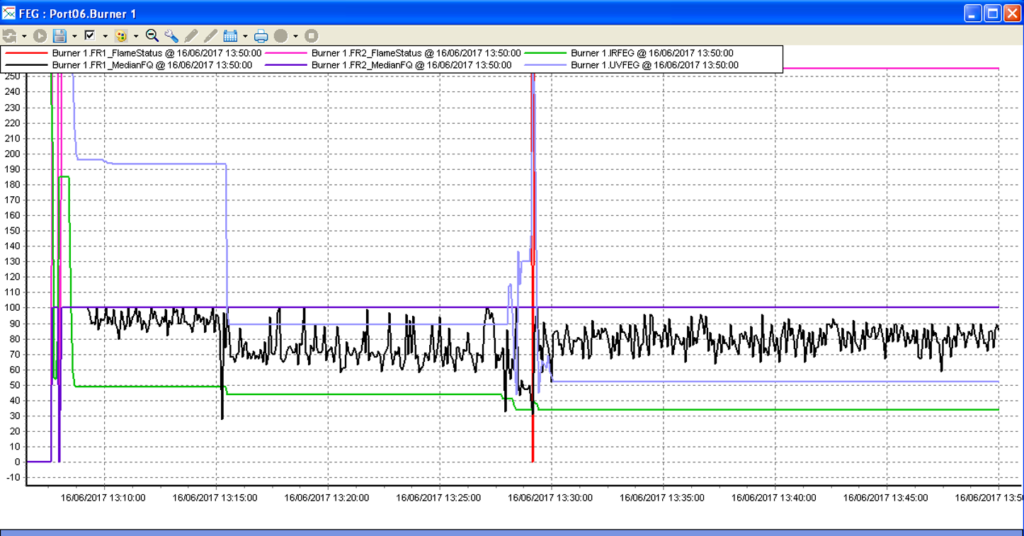The image size is (1024, 536).
Task: Click the first grey pen icon
Action: [x=191, y=36]
